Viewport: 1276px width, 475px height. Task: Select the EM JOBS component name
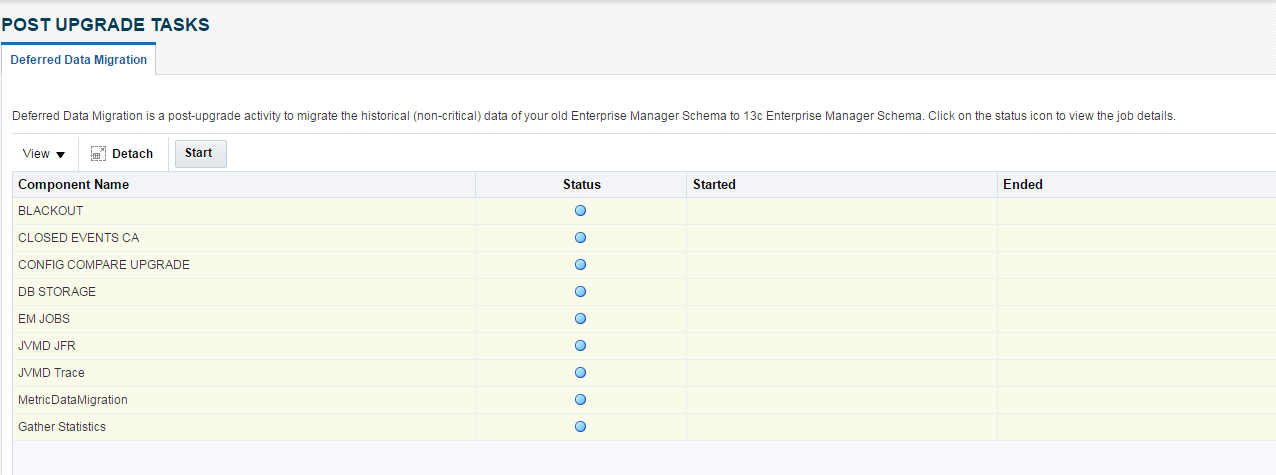pos(44,319)
